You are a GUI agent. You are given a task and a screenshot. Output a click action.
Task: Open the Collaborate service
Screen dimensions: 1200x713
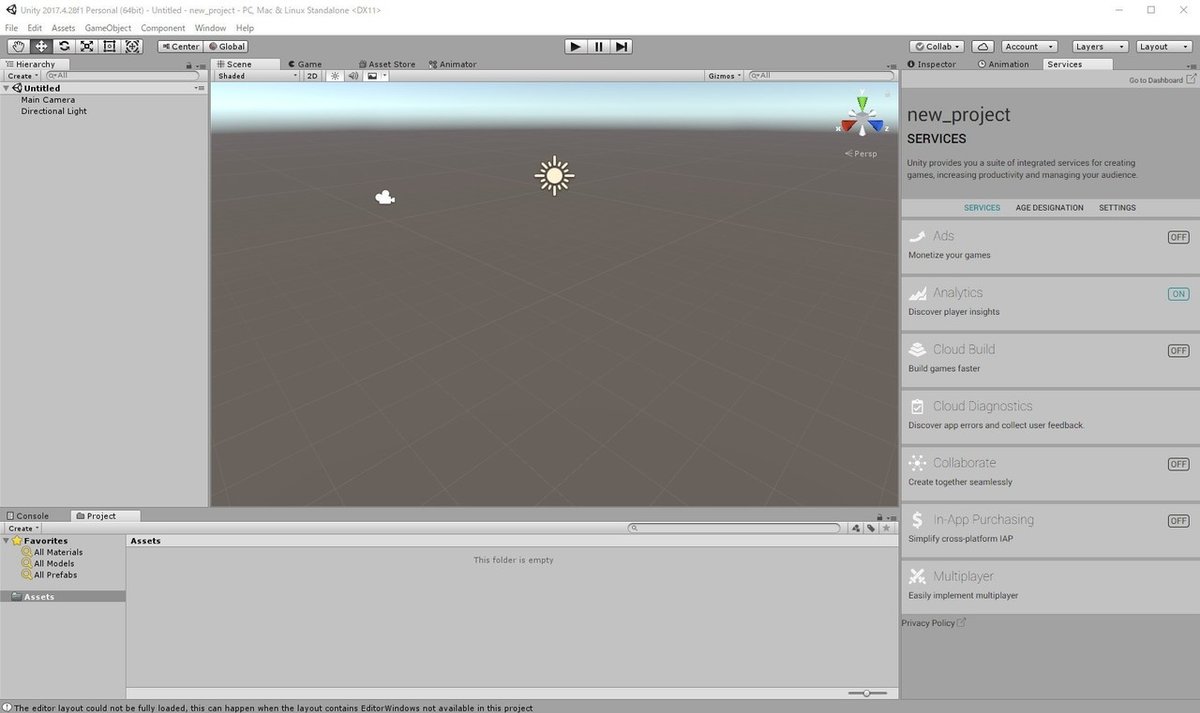(1050, 473)
